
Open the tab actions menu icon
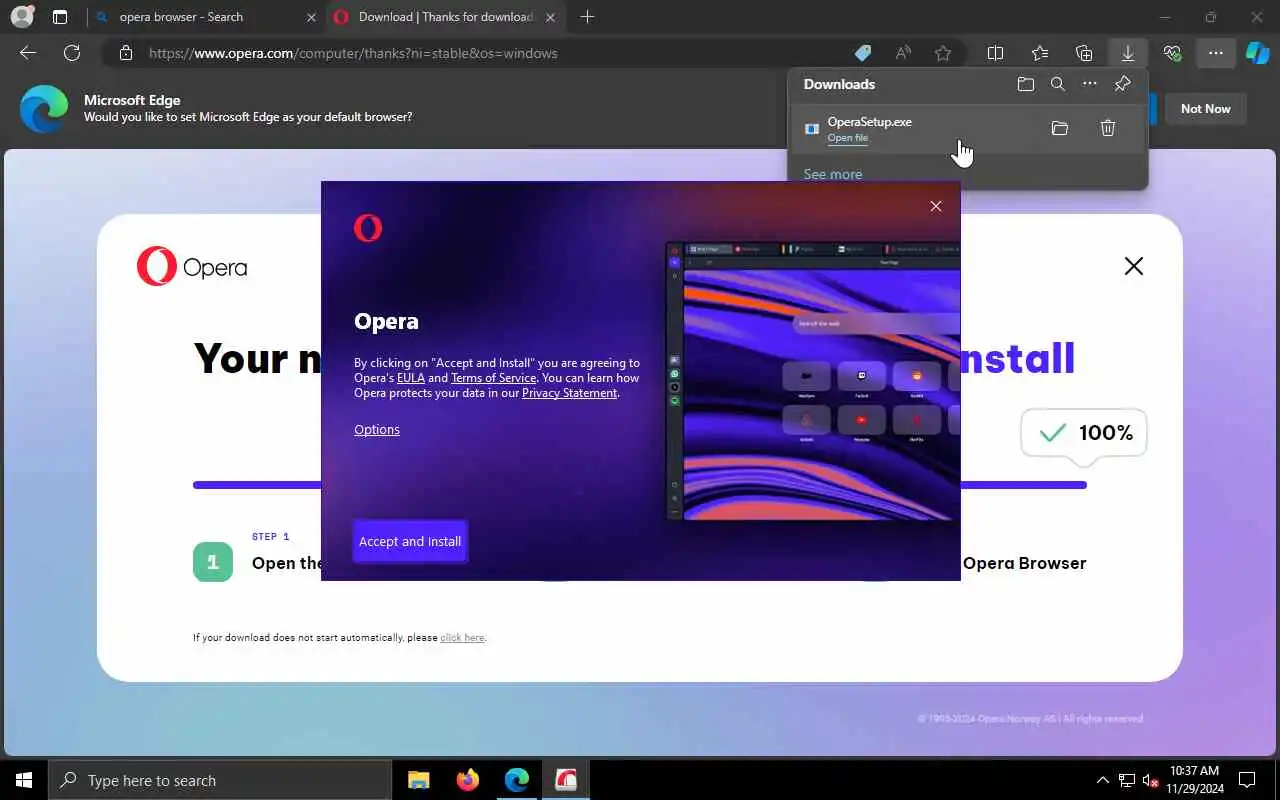[60, 17]
